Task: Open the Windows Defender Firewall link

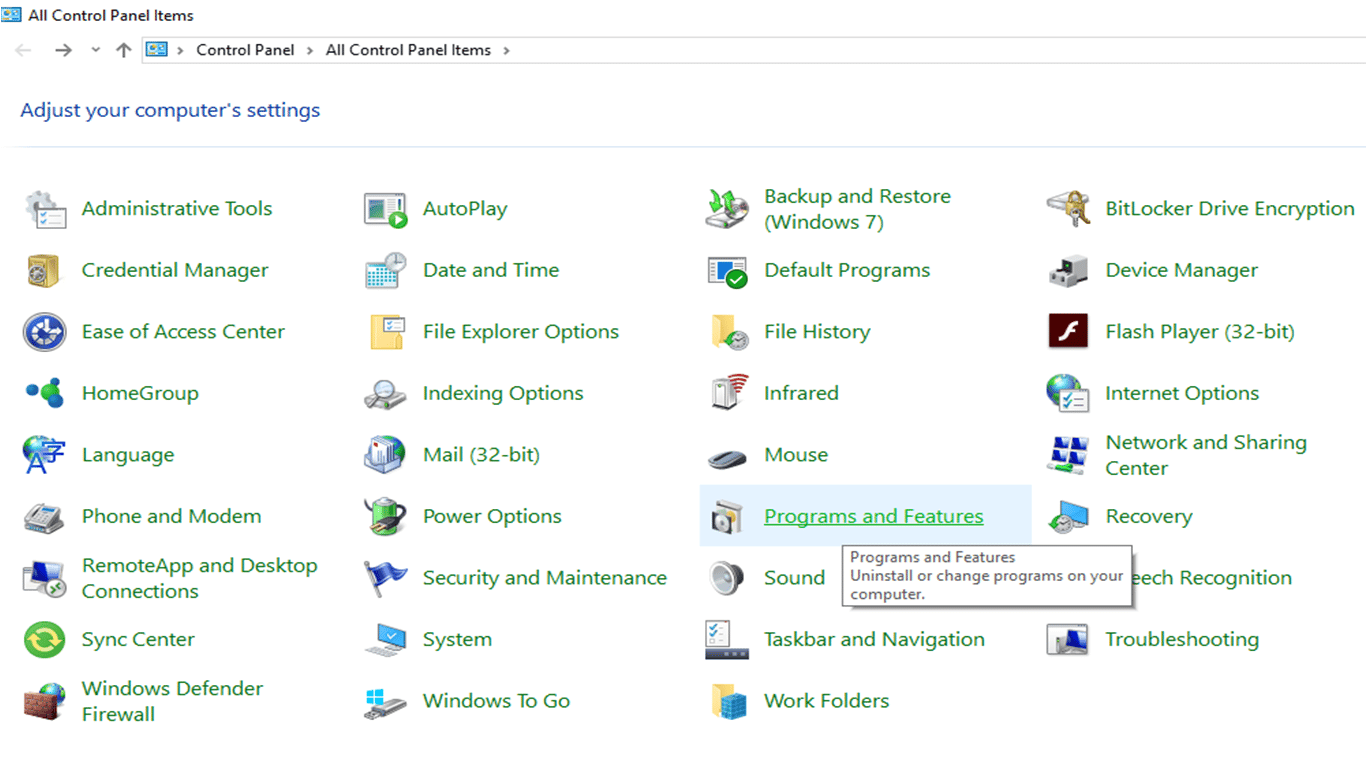Action: 172,701
